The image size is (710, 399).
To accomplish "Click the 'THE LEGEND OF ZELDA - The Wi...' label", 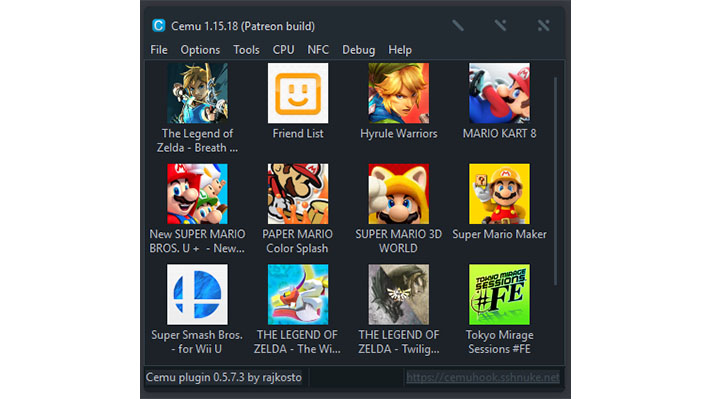I will [x=297, y=342].
